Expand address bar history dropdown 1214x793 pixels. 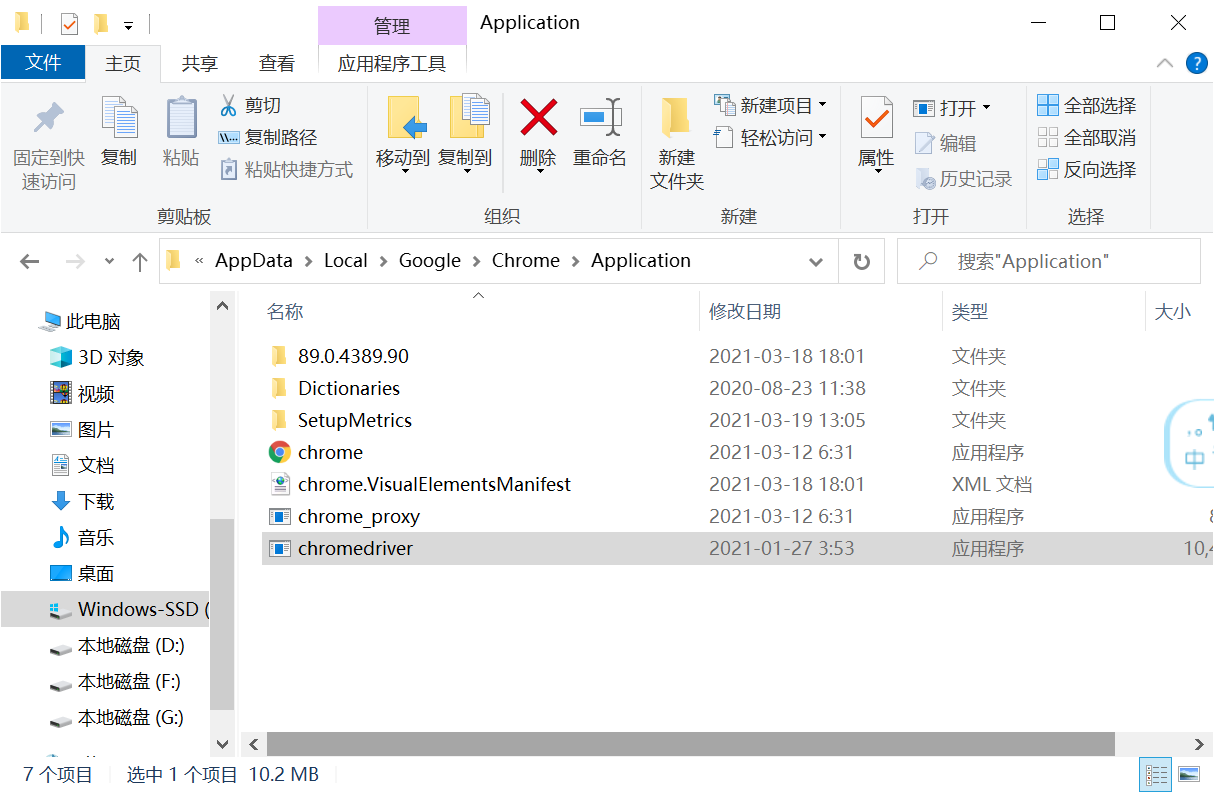pos(816,261)
